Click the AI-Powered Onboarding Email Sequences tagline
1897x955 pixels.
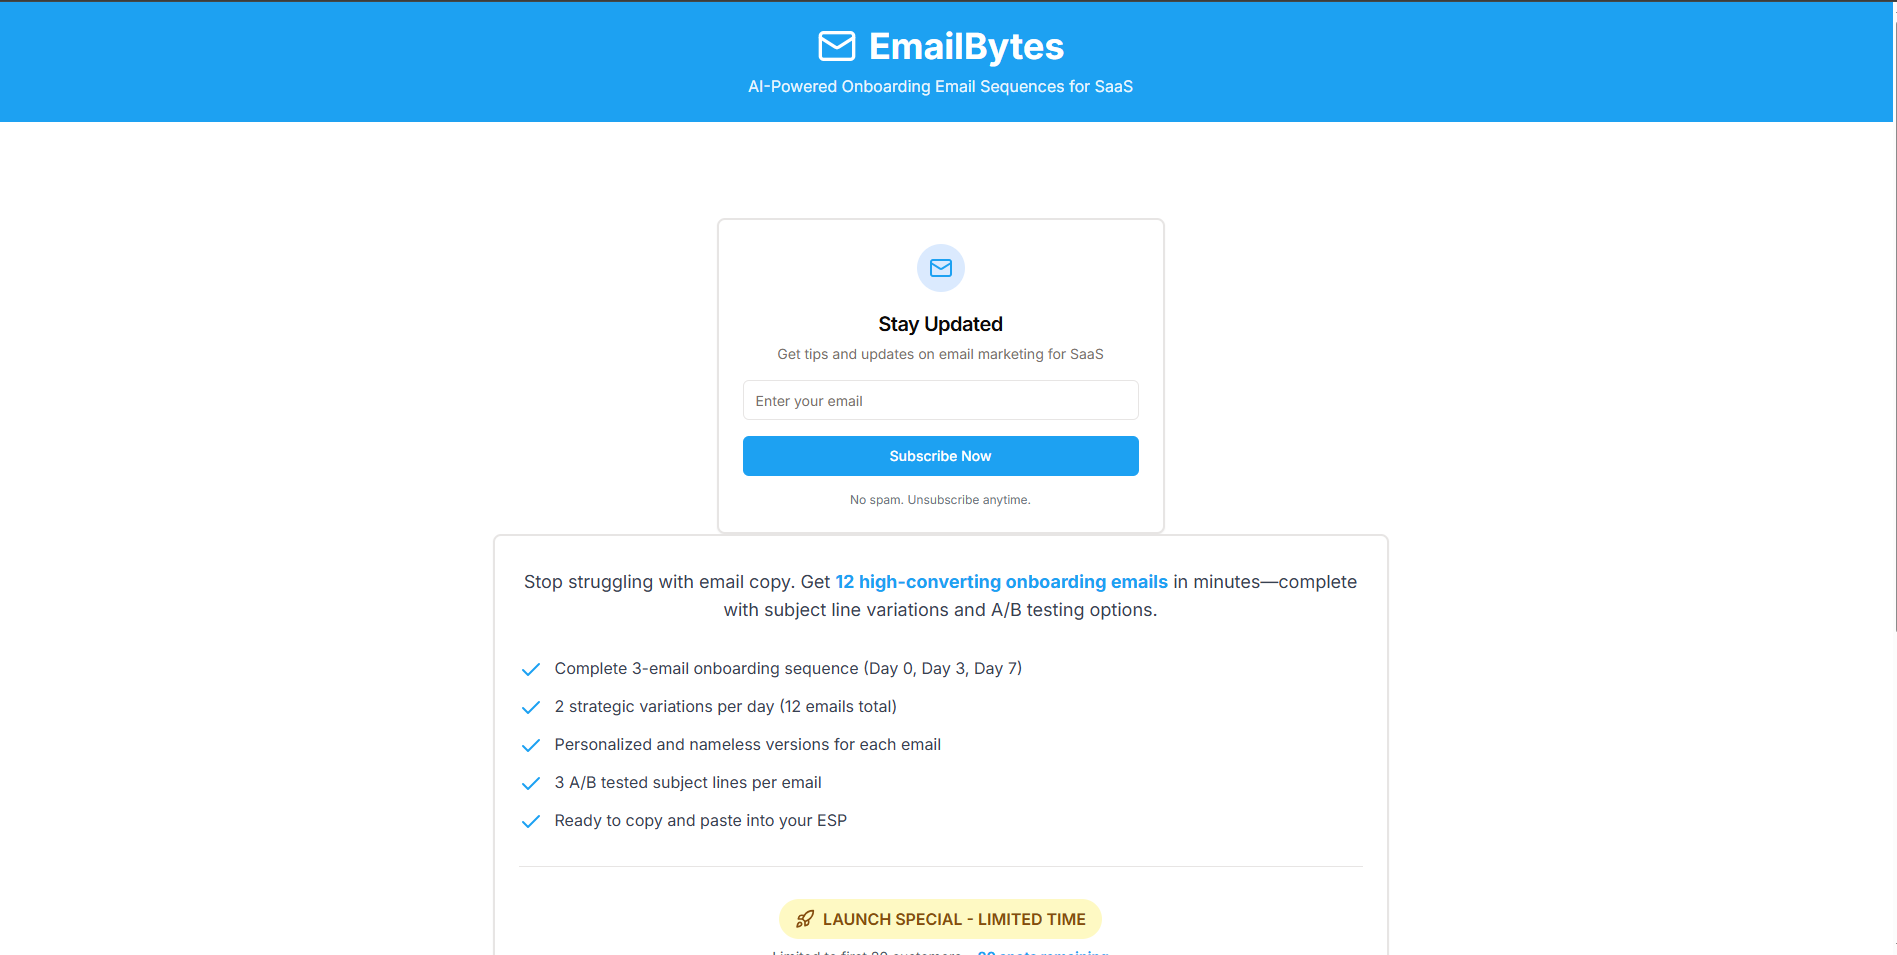(940, 87)
